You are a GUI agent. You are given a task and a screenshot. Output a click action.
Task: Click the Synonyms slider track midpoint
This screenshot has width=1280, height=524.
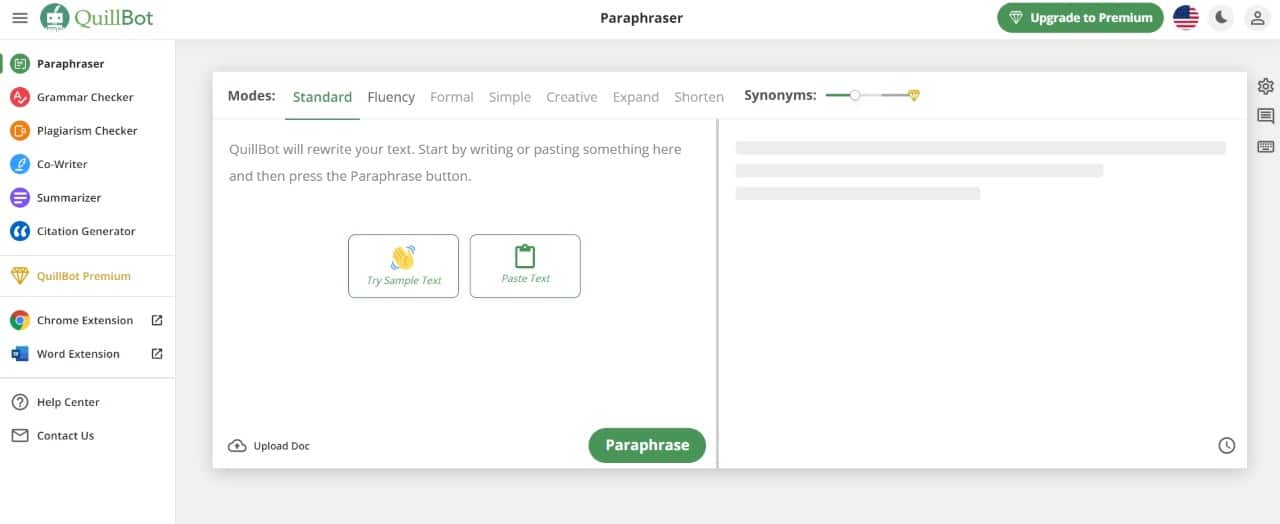pyautogui.click(x=870, y=96)
